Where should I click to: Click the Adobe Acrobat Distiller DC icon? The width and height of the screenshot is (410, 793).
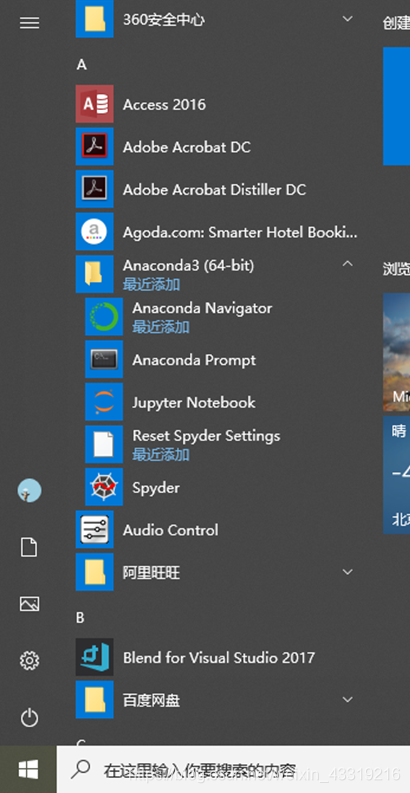[x=95, y=189]
